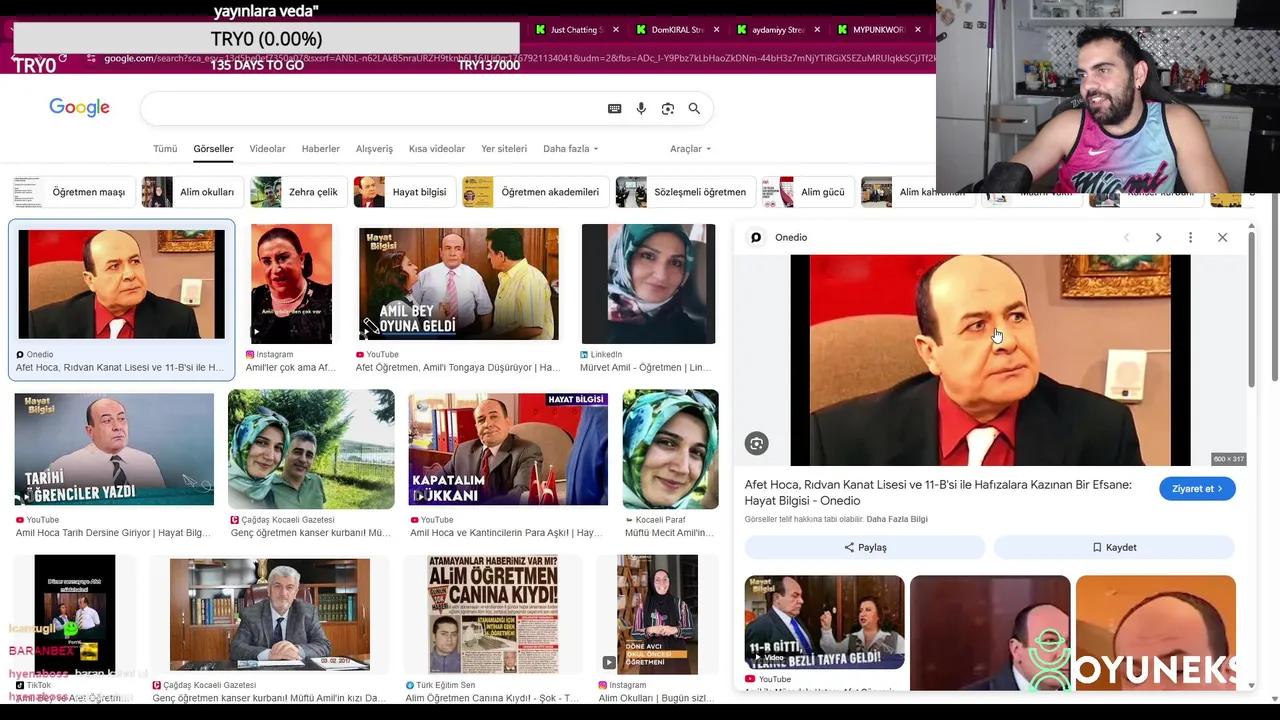Select the Görseller tab
1280x720 pixels.
pos(213,149)
